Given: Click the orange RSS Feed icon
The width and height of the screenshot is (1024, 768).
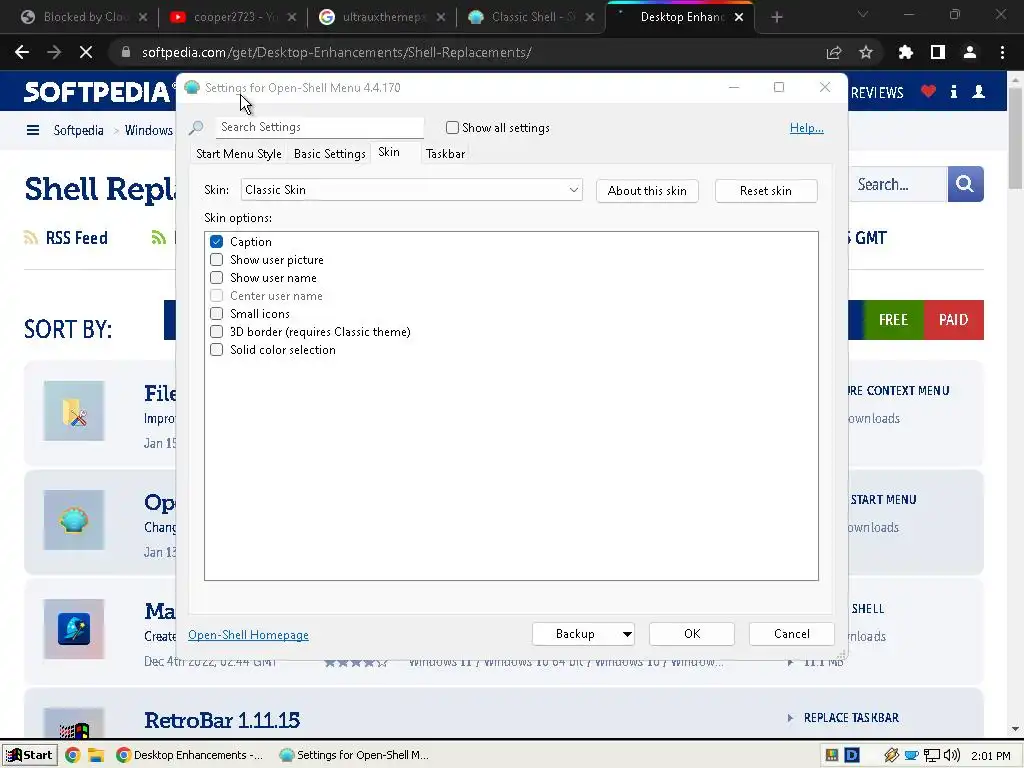Looking at the screenshot, I should point(31,238).
